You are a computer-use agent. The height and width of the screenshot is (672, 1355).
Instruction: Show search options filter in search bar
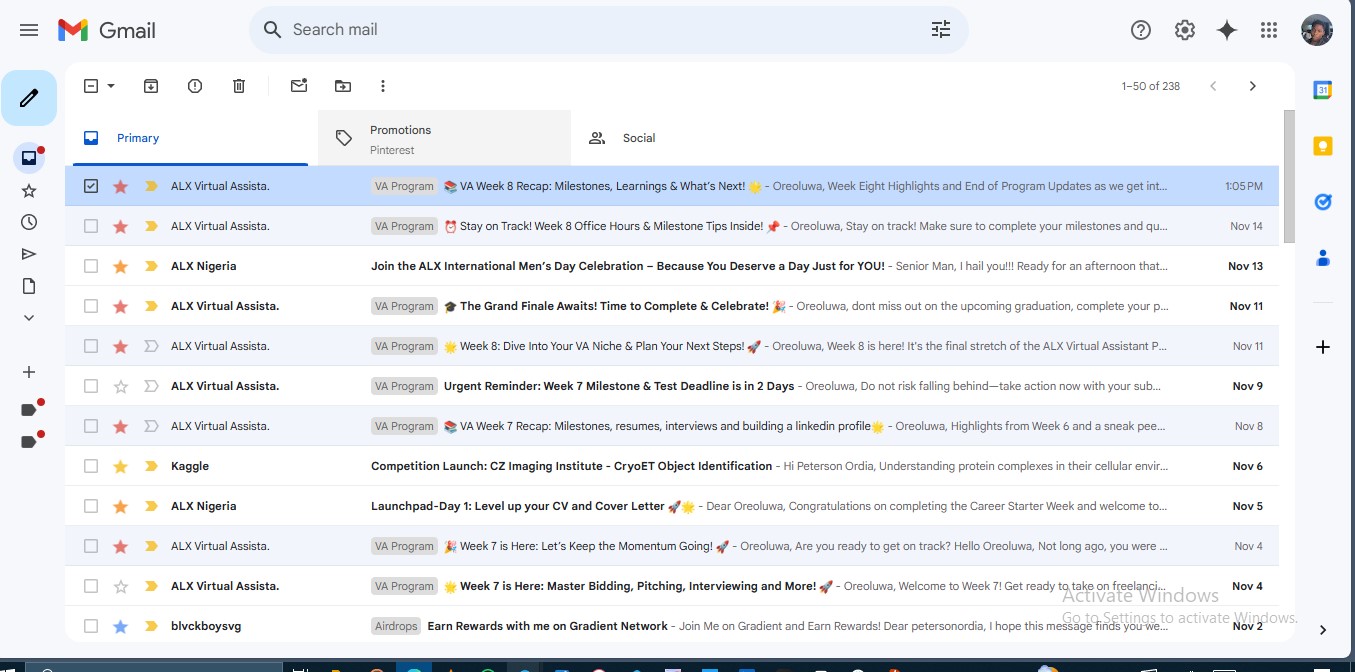[x=941, y=30]
